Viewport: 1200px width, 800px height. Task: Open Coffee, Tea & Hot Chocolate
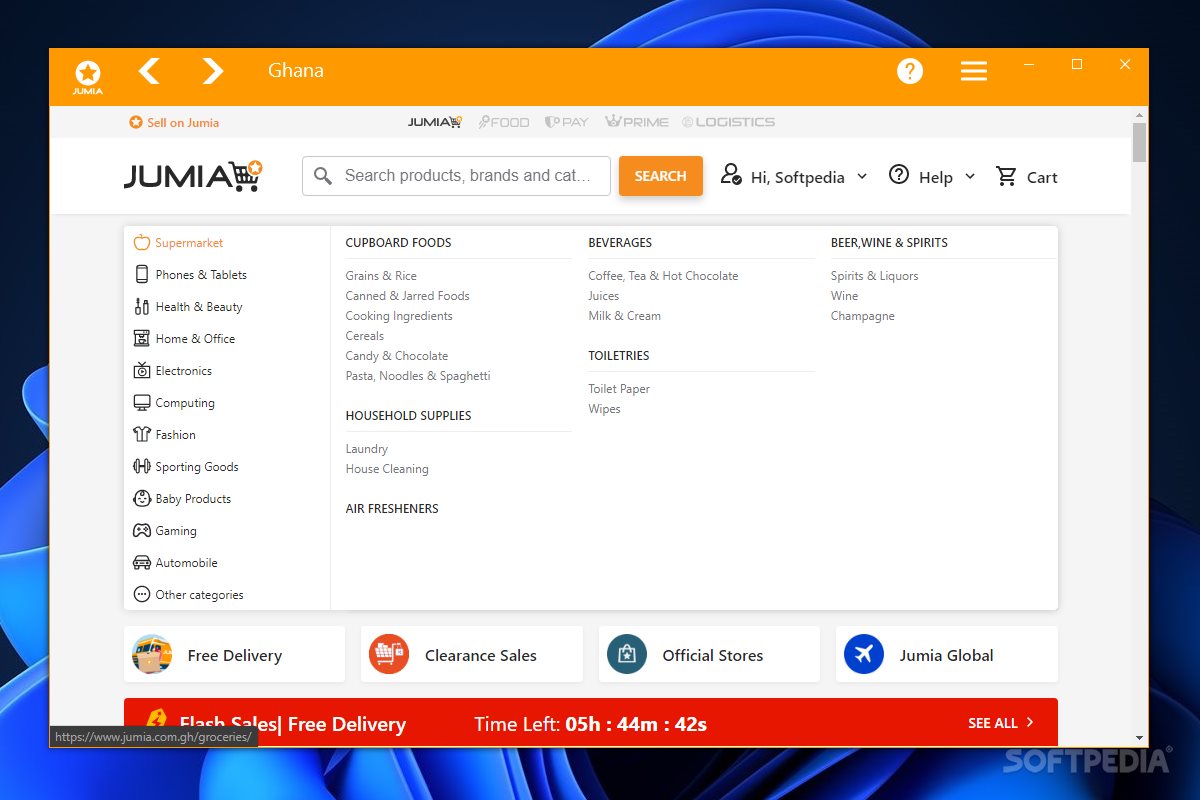pyautogui.click(x=663, y=276)
